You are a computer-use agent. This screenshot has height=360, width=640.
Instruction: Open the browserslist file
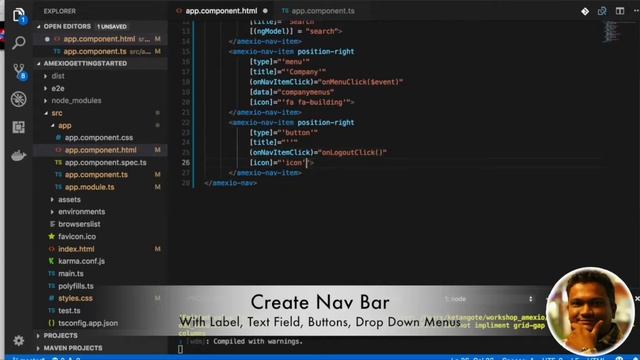point(79,224)
